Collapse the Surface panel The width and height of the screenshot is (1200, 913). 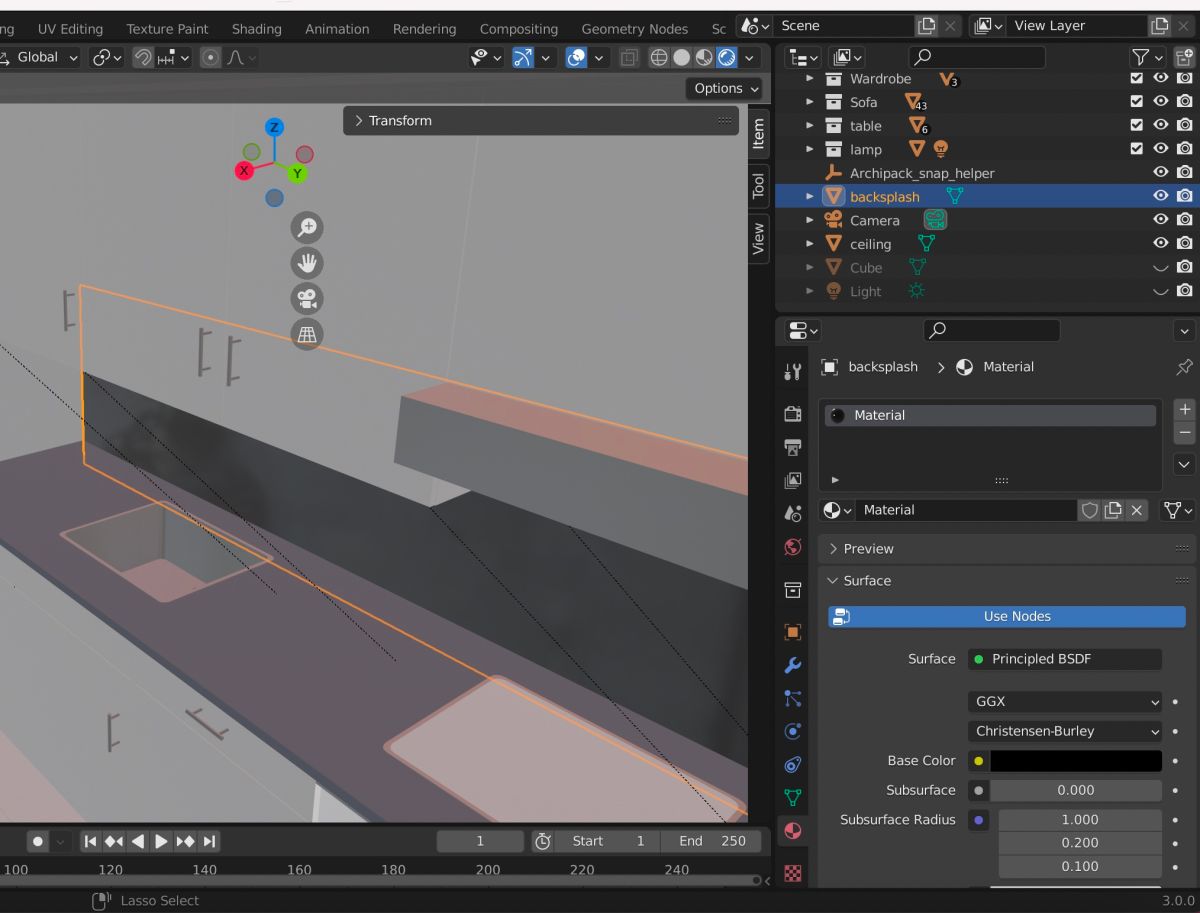click(1007, 581)
